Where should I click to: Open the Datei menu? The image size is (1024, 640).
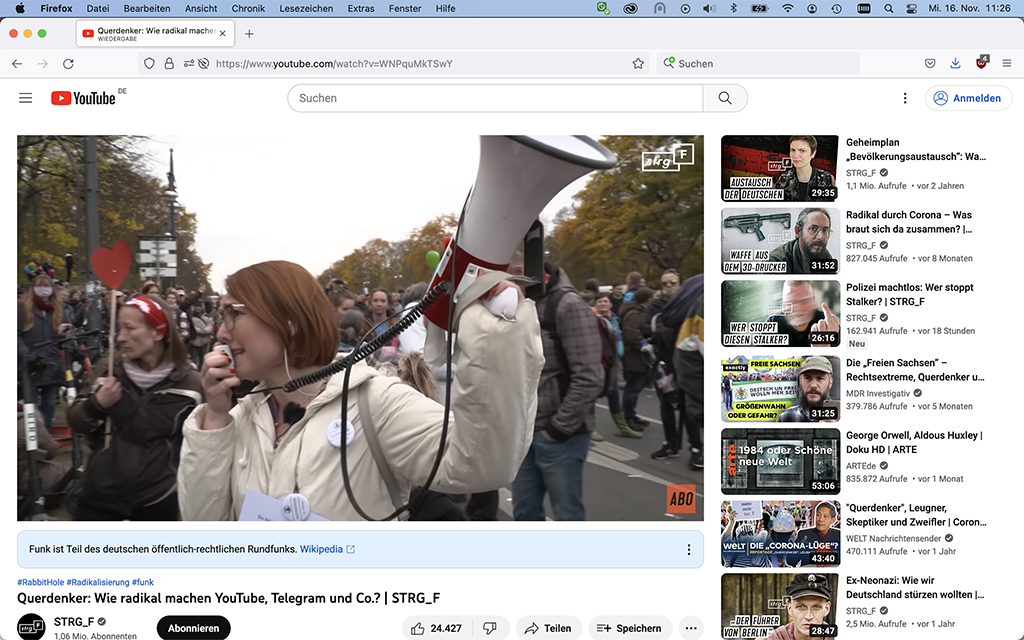(x=98, y=8)
